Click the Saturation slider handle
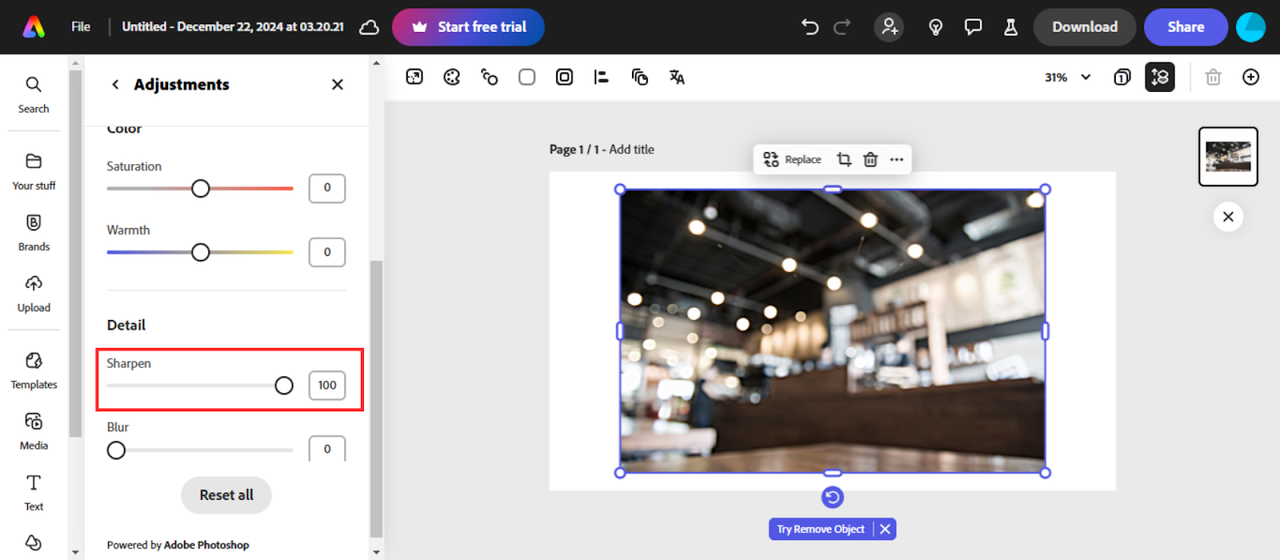The height and width of the screenshot is (560, 1280). point(201,188)
